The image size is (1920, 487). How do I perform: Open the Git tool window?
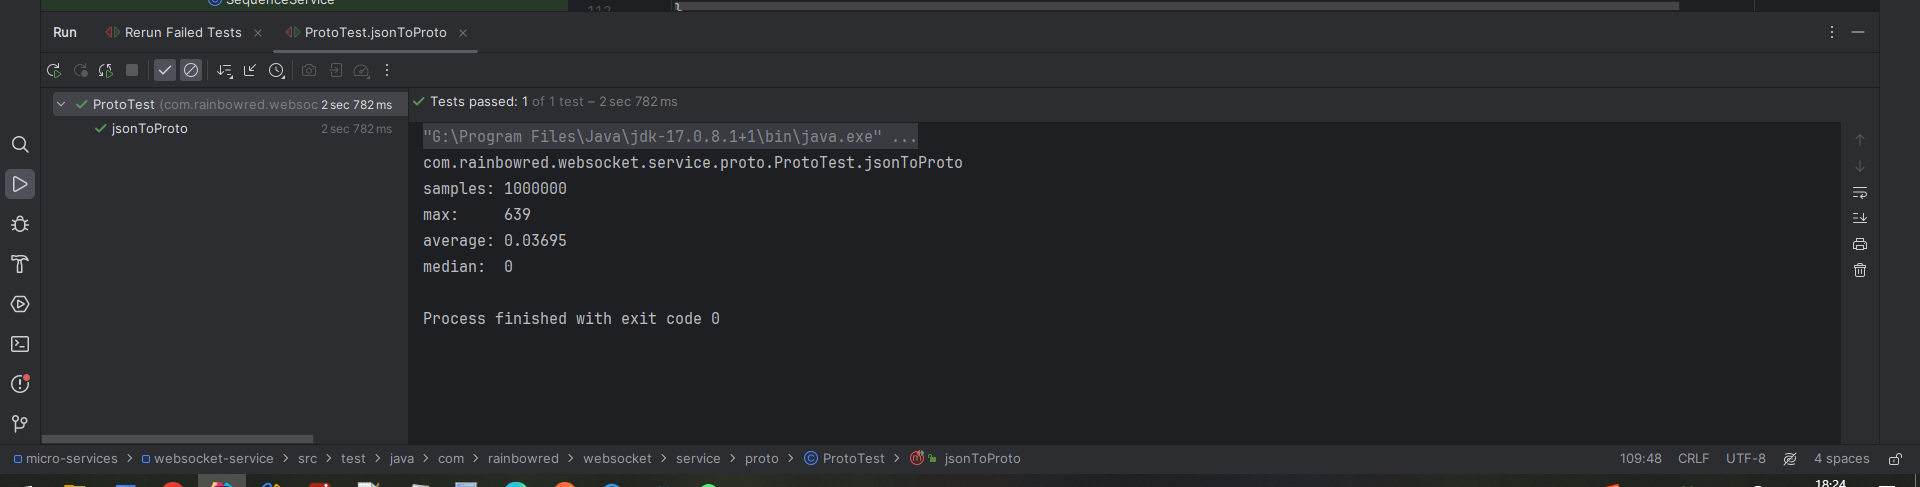click(20, 424)
